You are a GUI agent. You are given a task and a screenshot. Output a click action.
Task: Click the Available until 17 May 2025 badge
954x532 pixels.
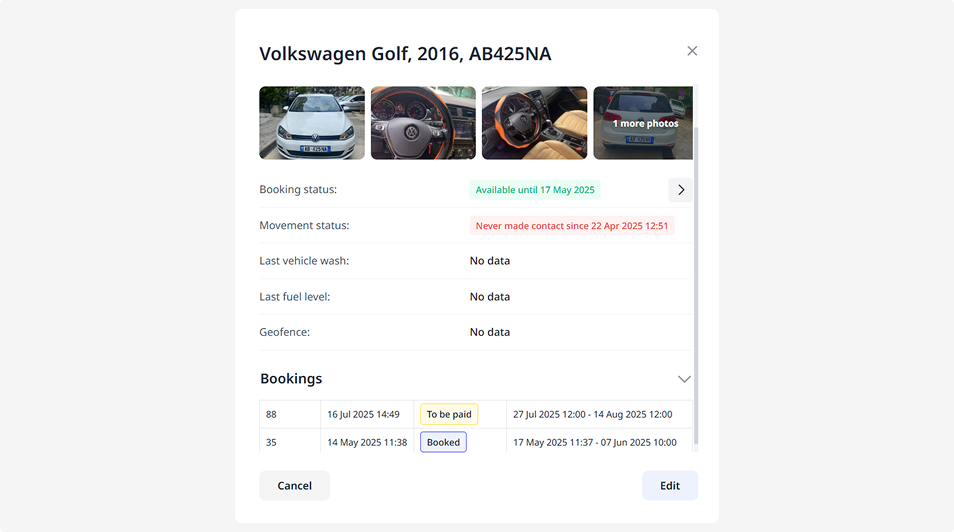click(x=535, y=190)
